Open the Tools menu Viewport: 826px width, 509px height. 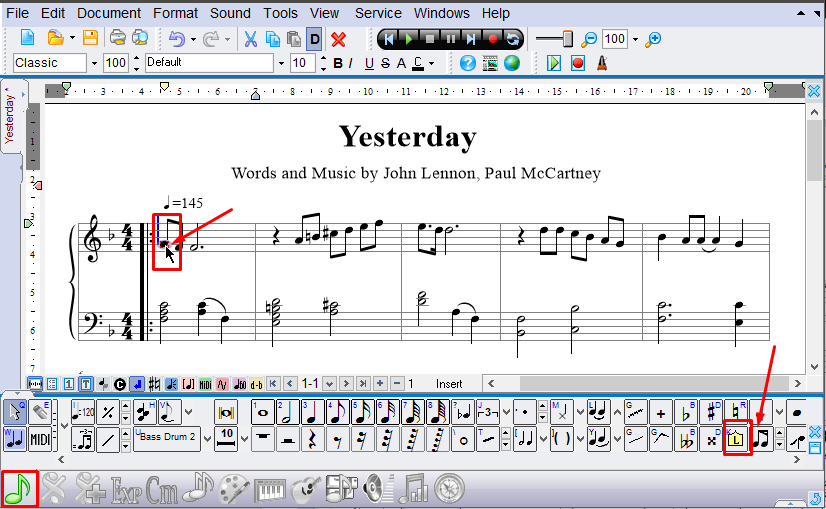point(281,13)
